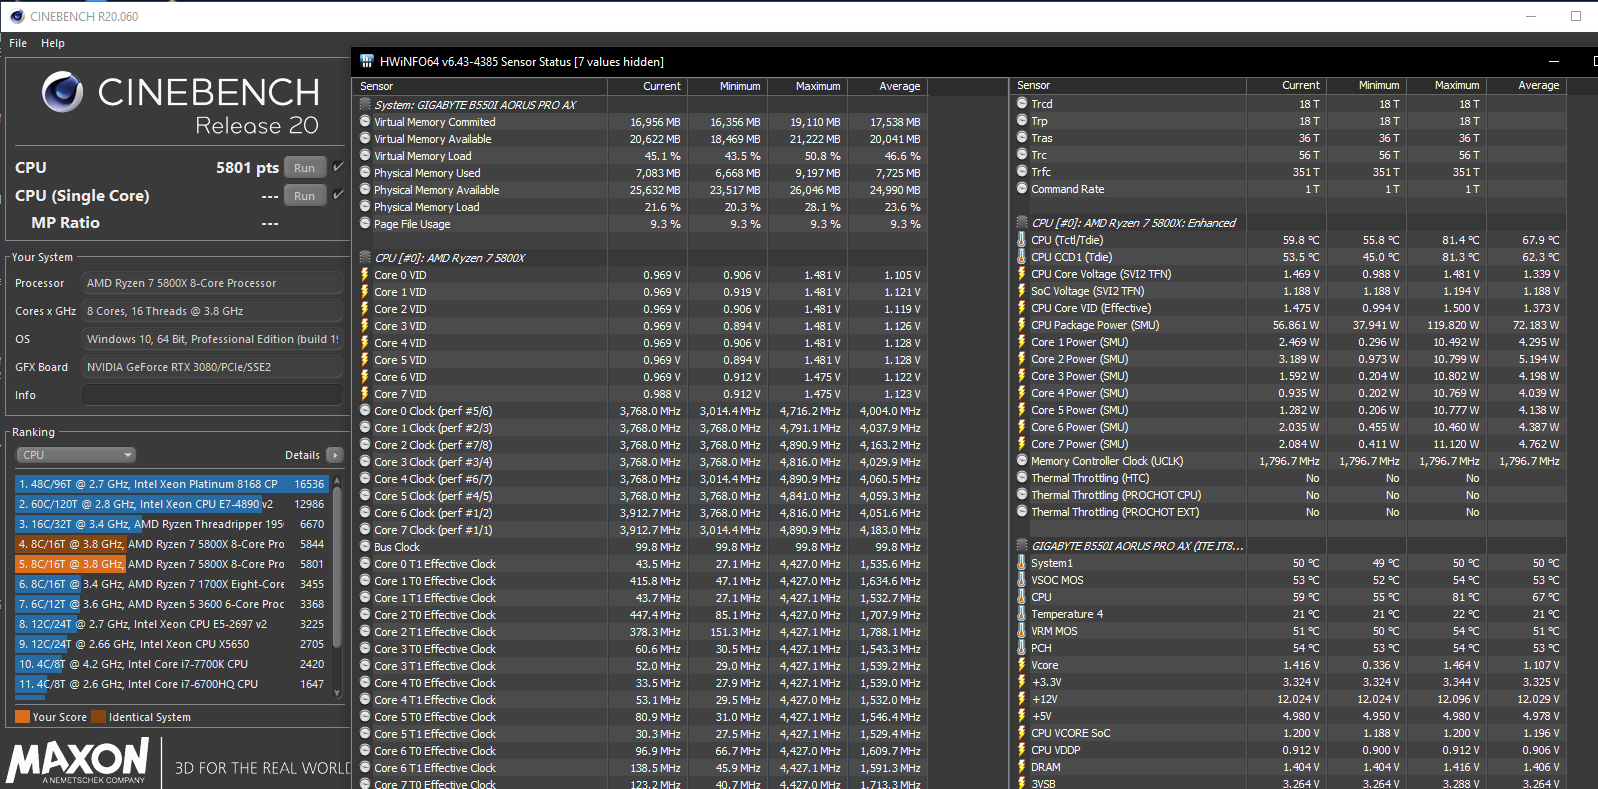Click the MAXON logo at bottom left
Image resolution: width=1598 pixels, height=789 pixels.
click(x=78, y=760)
